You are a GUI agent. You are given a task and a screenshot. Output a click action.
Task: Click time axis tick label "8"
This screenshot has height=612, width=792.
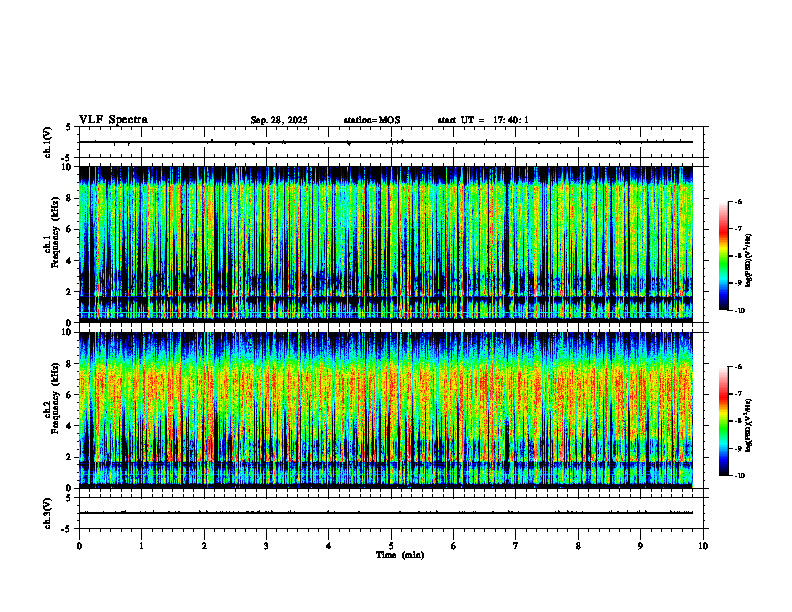(x=578, y=546)
